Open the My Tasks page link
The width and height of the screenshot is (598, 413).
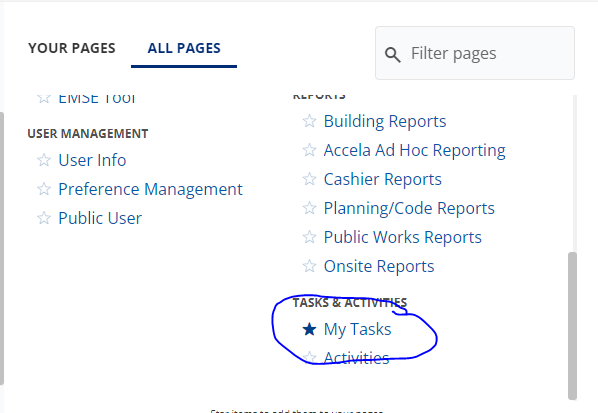(357, 329)
